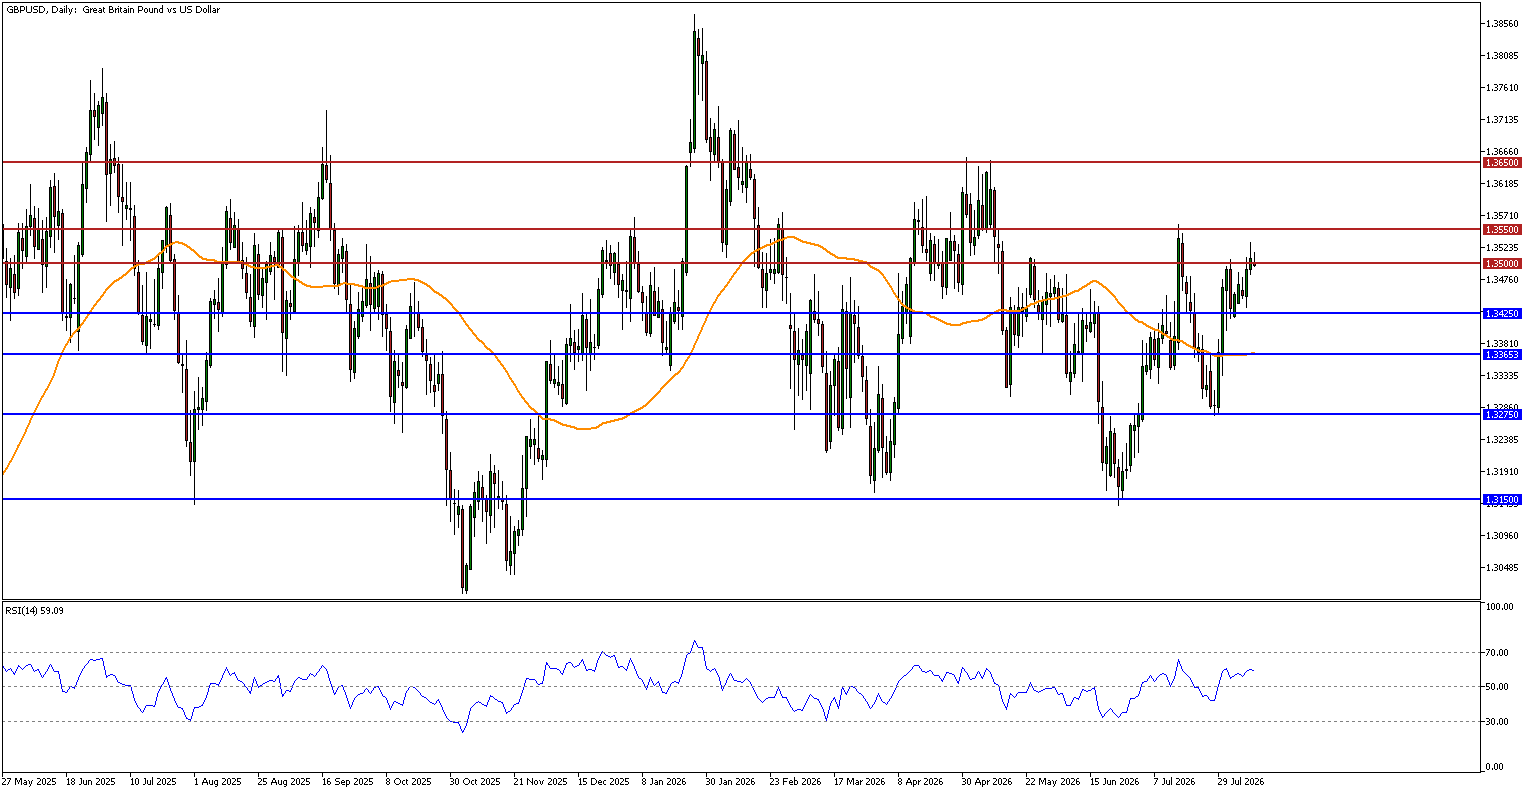Click the 1.36185 price axis value

coord(1503,183)
